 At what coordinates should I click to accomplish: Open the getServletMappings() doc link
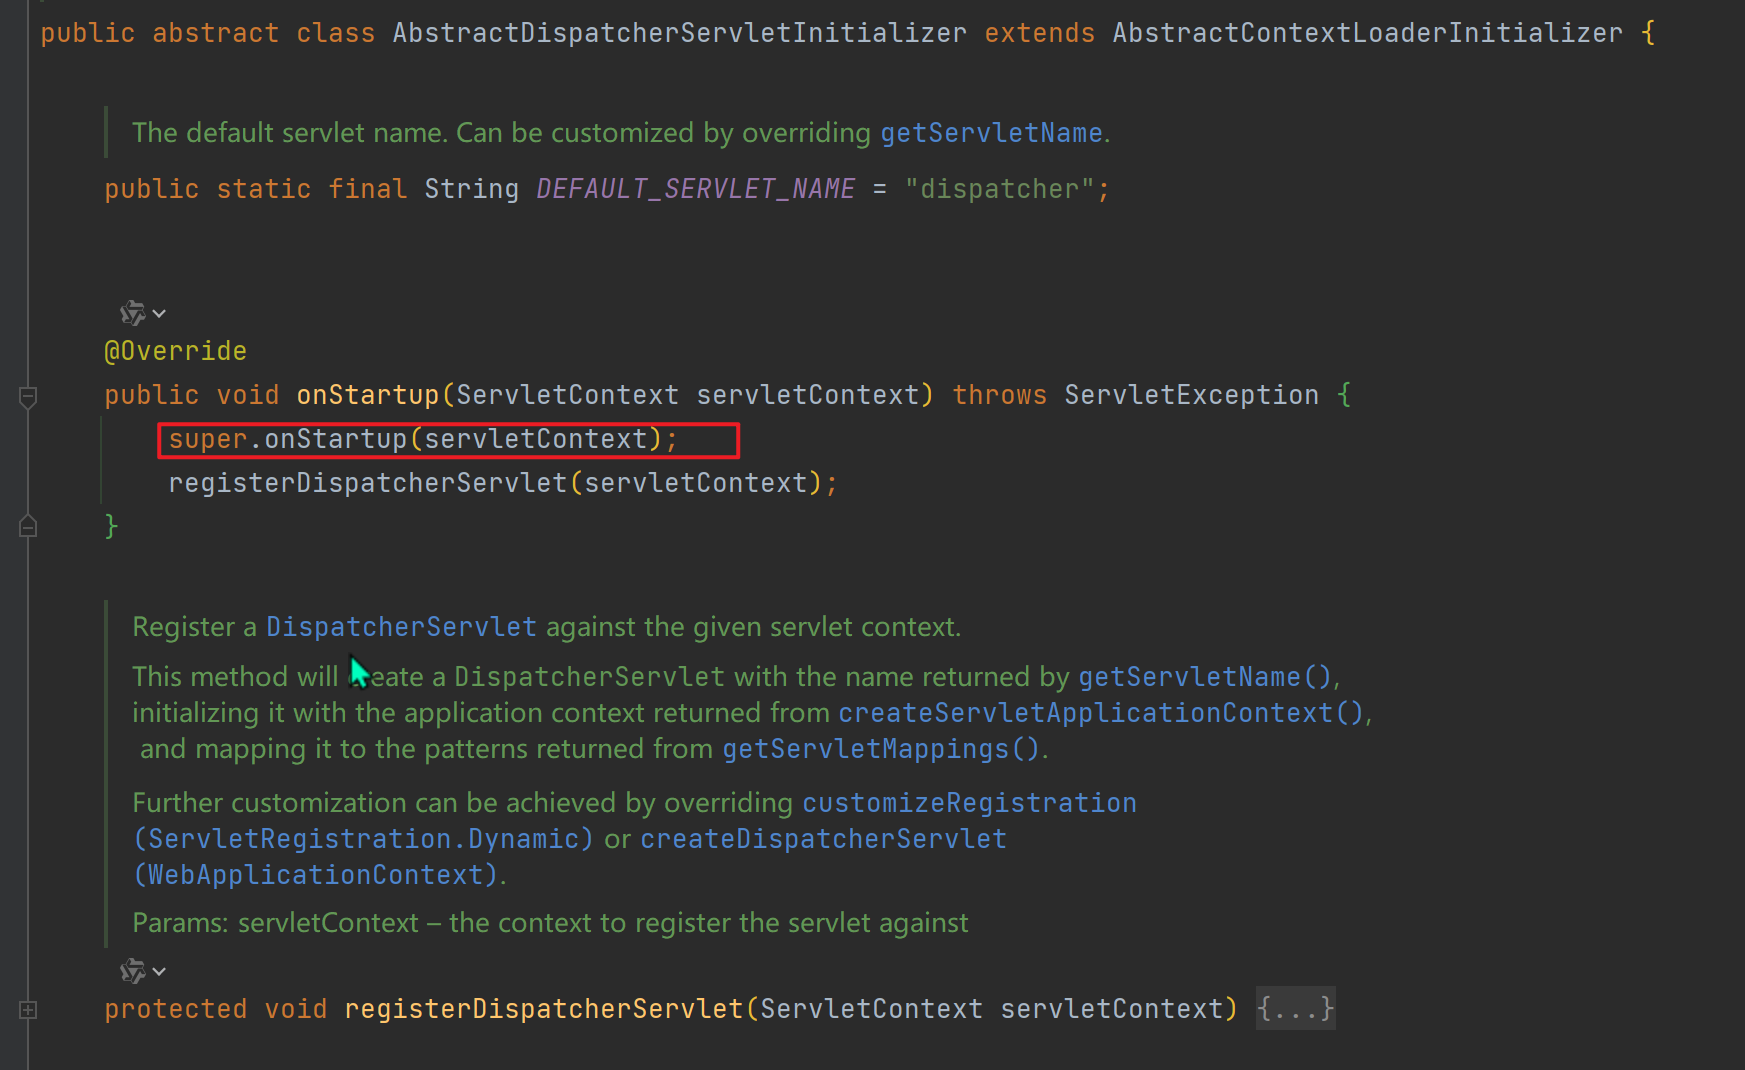point(881,749)
